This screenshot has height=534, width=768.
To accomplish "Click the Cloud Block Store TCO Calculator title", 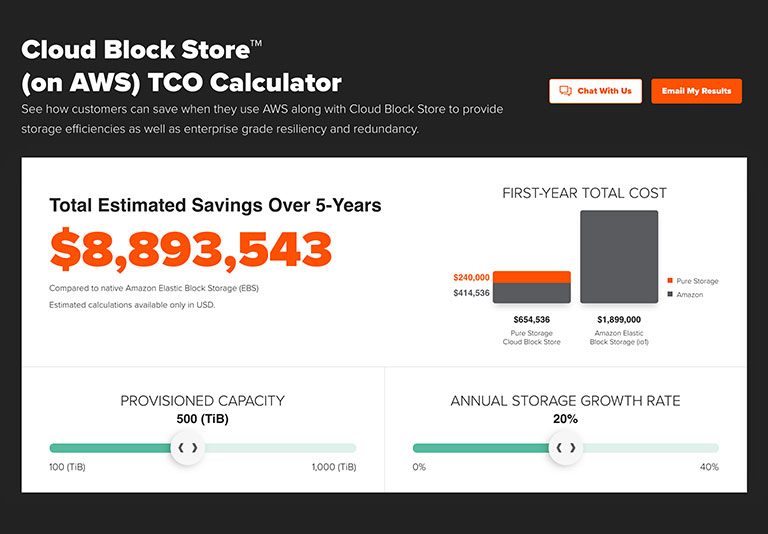I will point(181,66).
